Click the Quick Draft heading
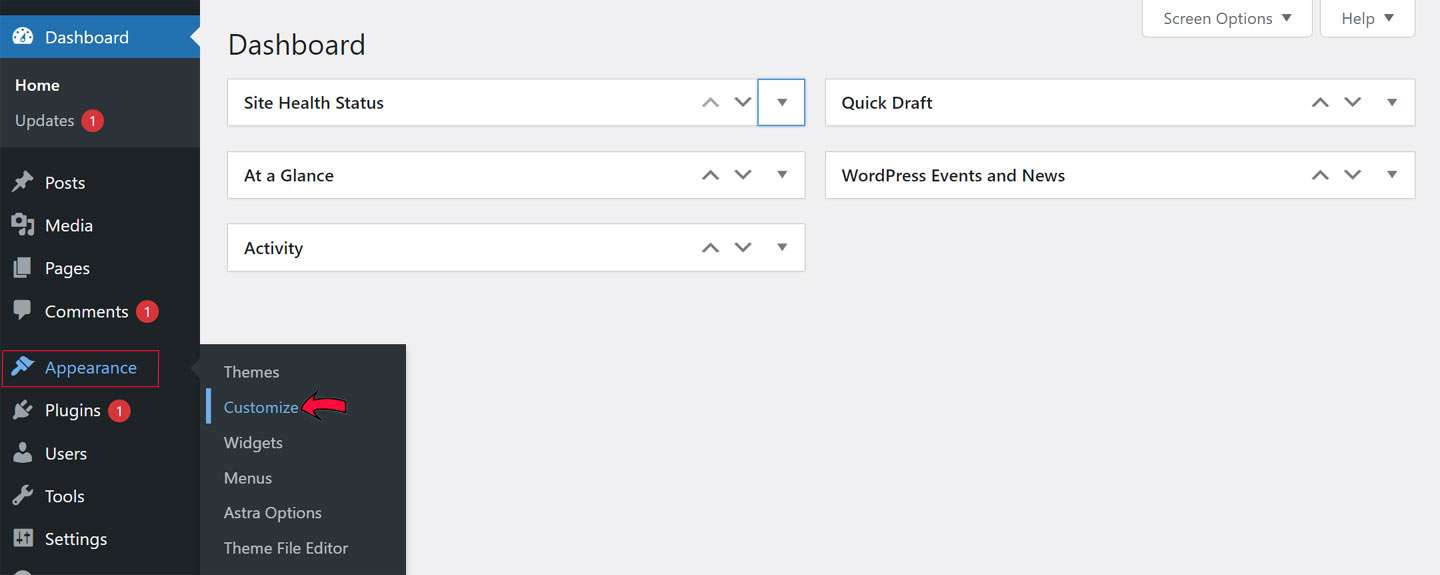 pos(887,102)
